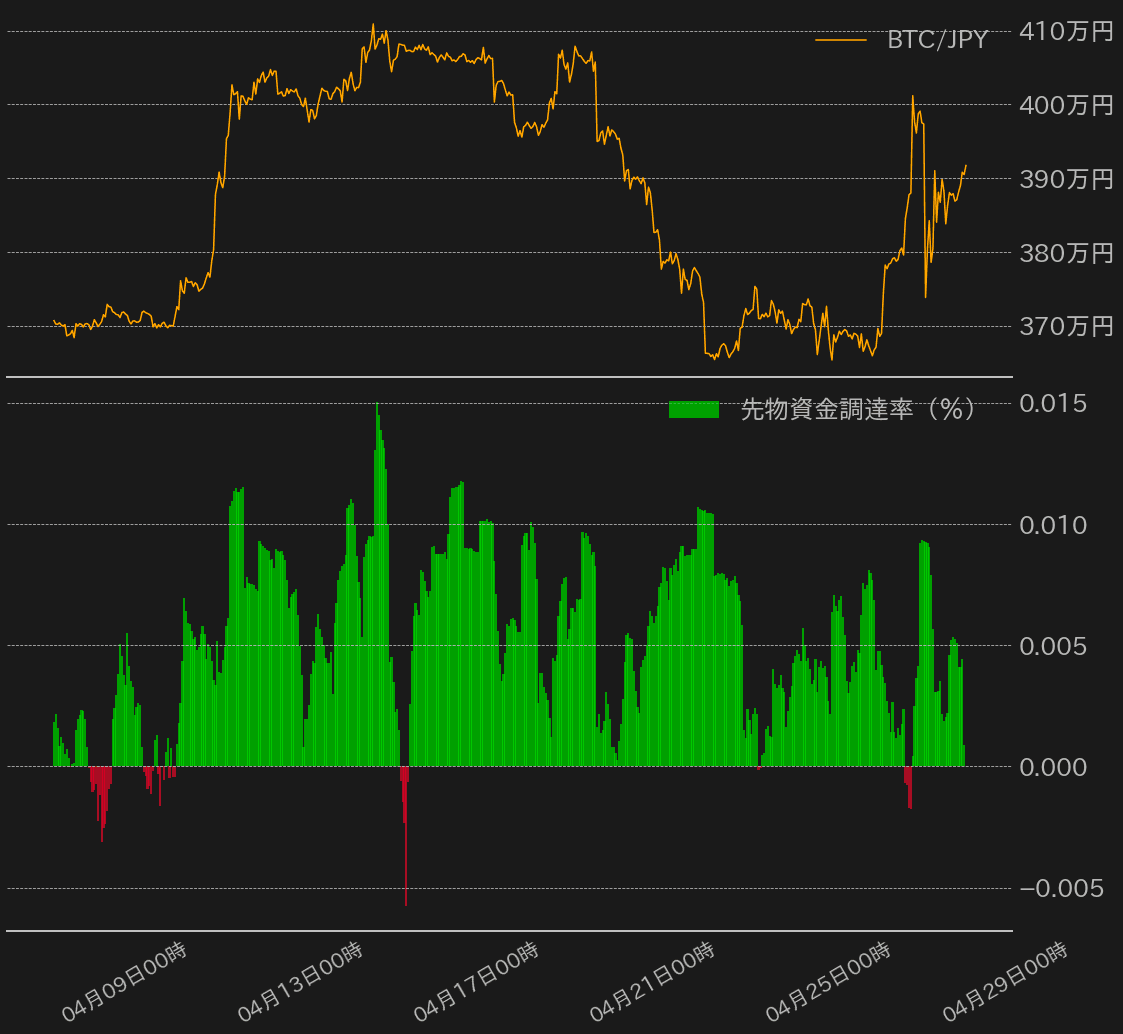Image resolution: width=1123 pixels, height=1034 pixels.
Task: Click the orange BTC/JPY legend line
Action: coord(840,40)
